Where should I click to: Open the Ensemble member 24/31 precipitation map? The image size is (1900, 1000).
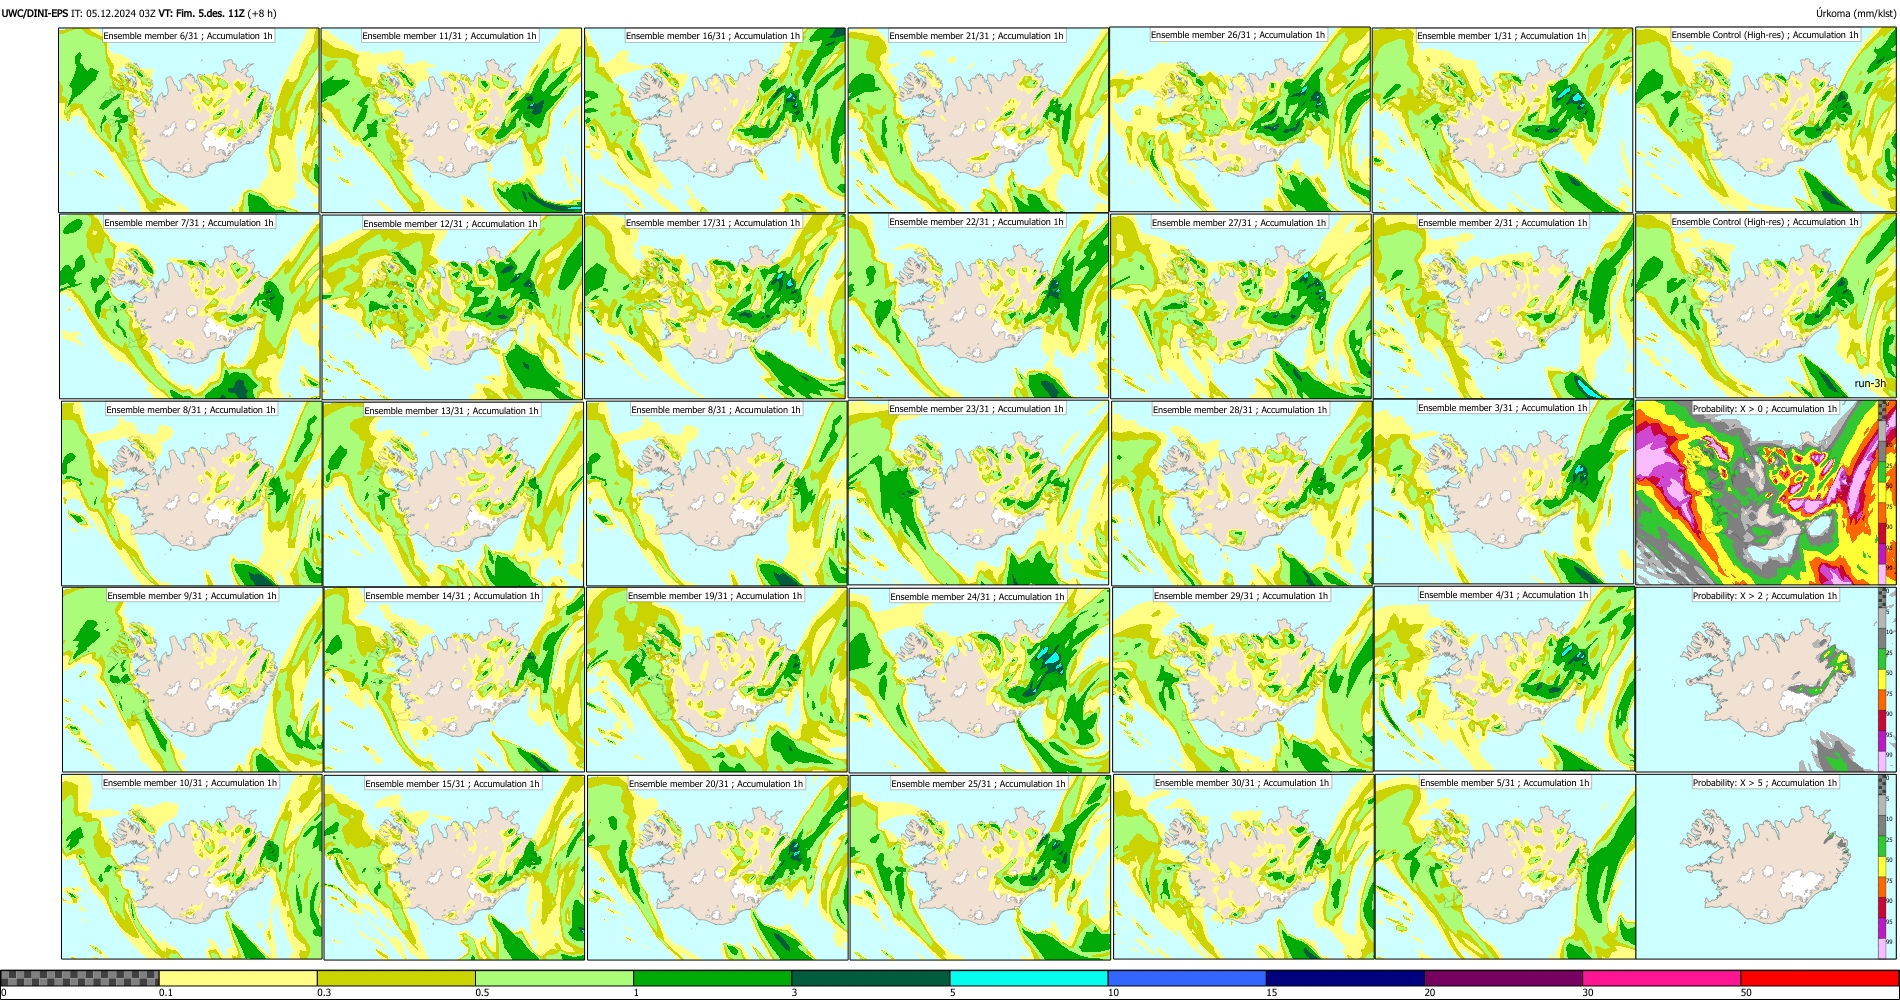click(x=980, y=681)
